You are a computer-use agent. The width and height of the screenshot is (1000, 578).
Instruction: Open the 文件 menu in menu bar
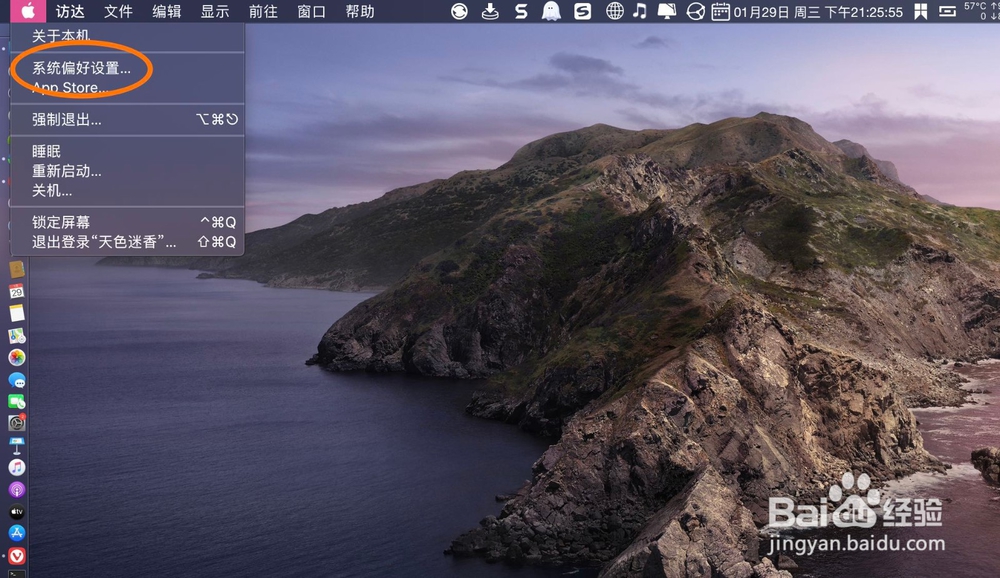tap(118, 11)
